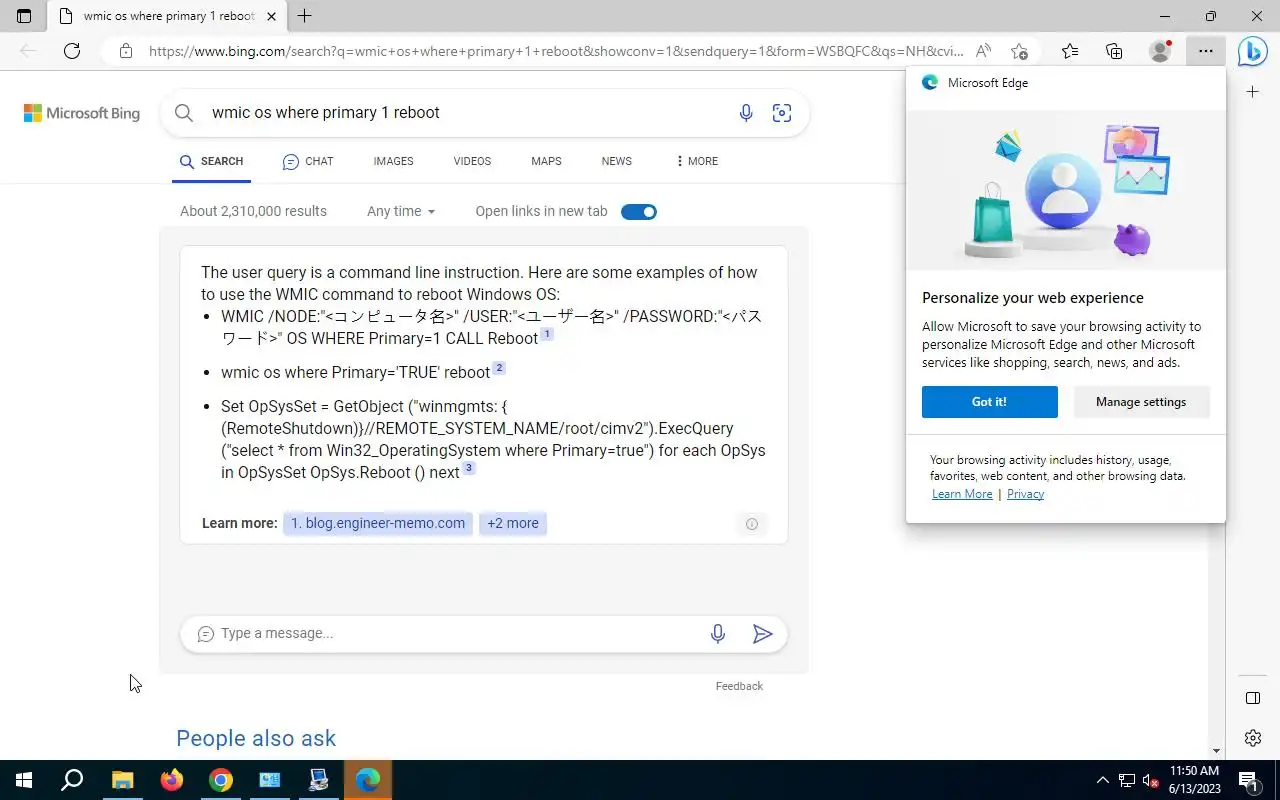Switch to the CHAT tab
Screen dimensions: 1280x800
click(x=308, y=161)
